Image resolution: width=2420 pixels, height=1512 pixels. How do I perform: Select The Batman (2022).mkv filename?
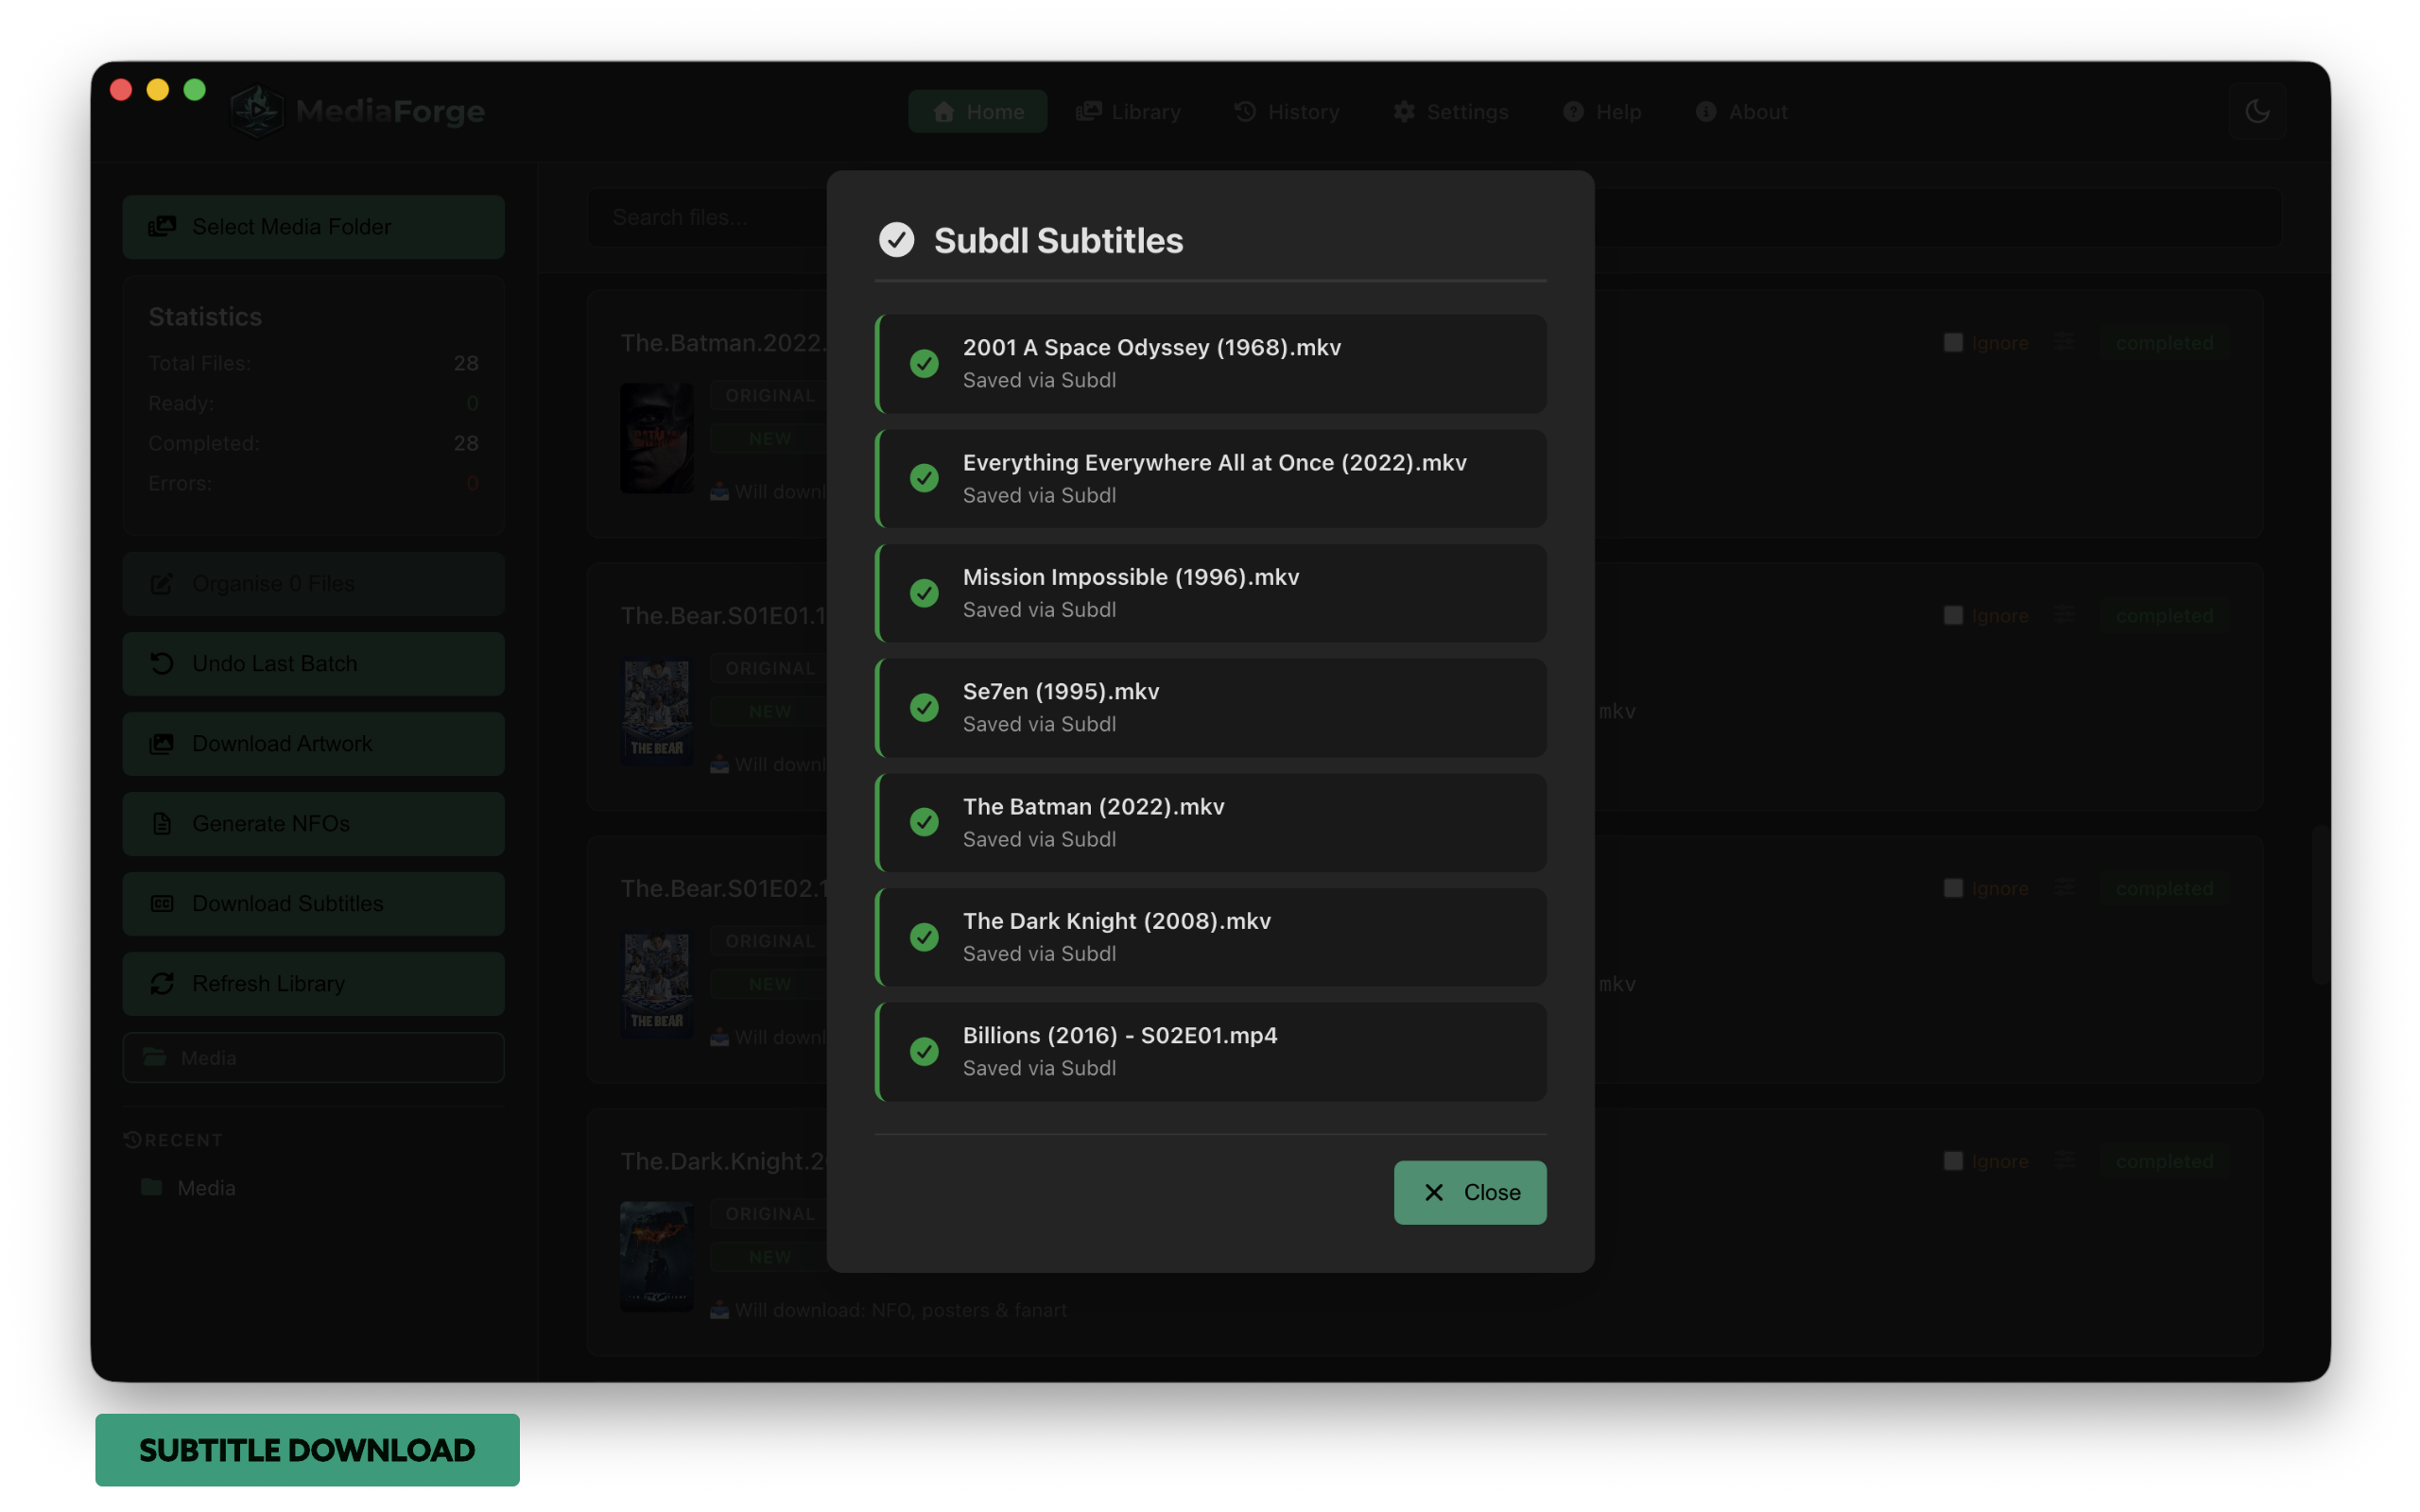click(x=1093, y=806)
